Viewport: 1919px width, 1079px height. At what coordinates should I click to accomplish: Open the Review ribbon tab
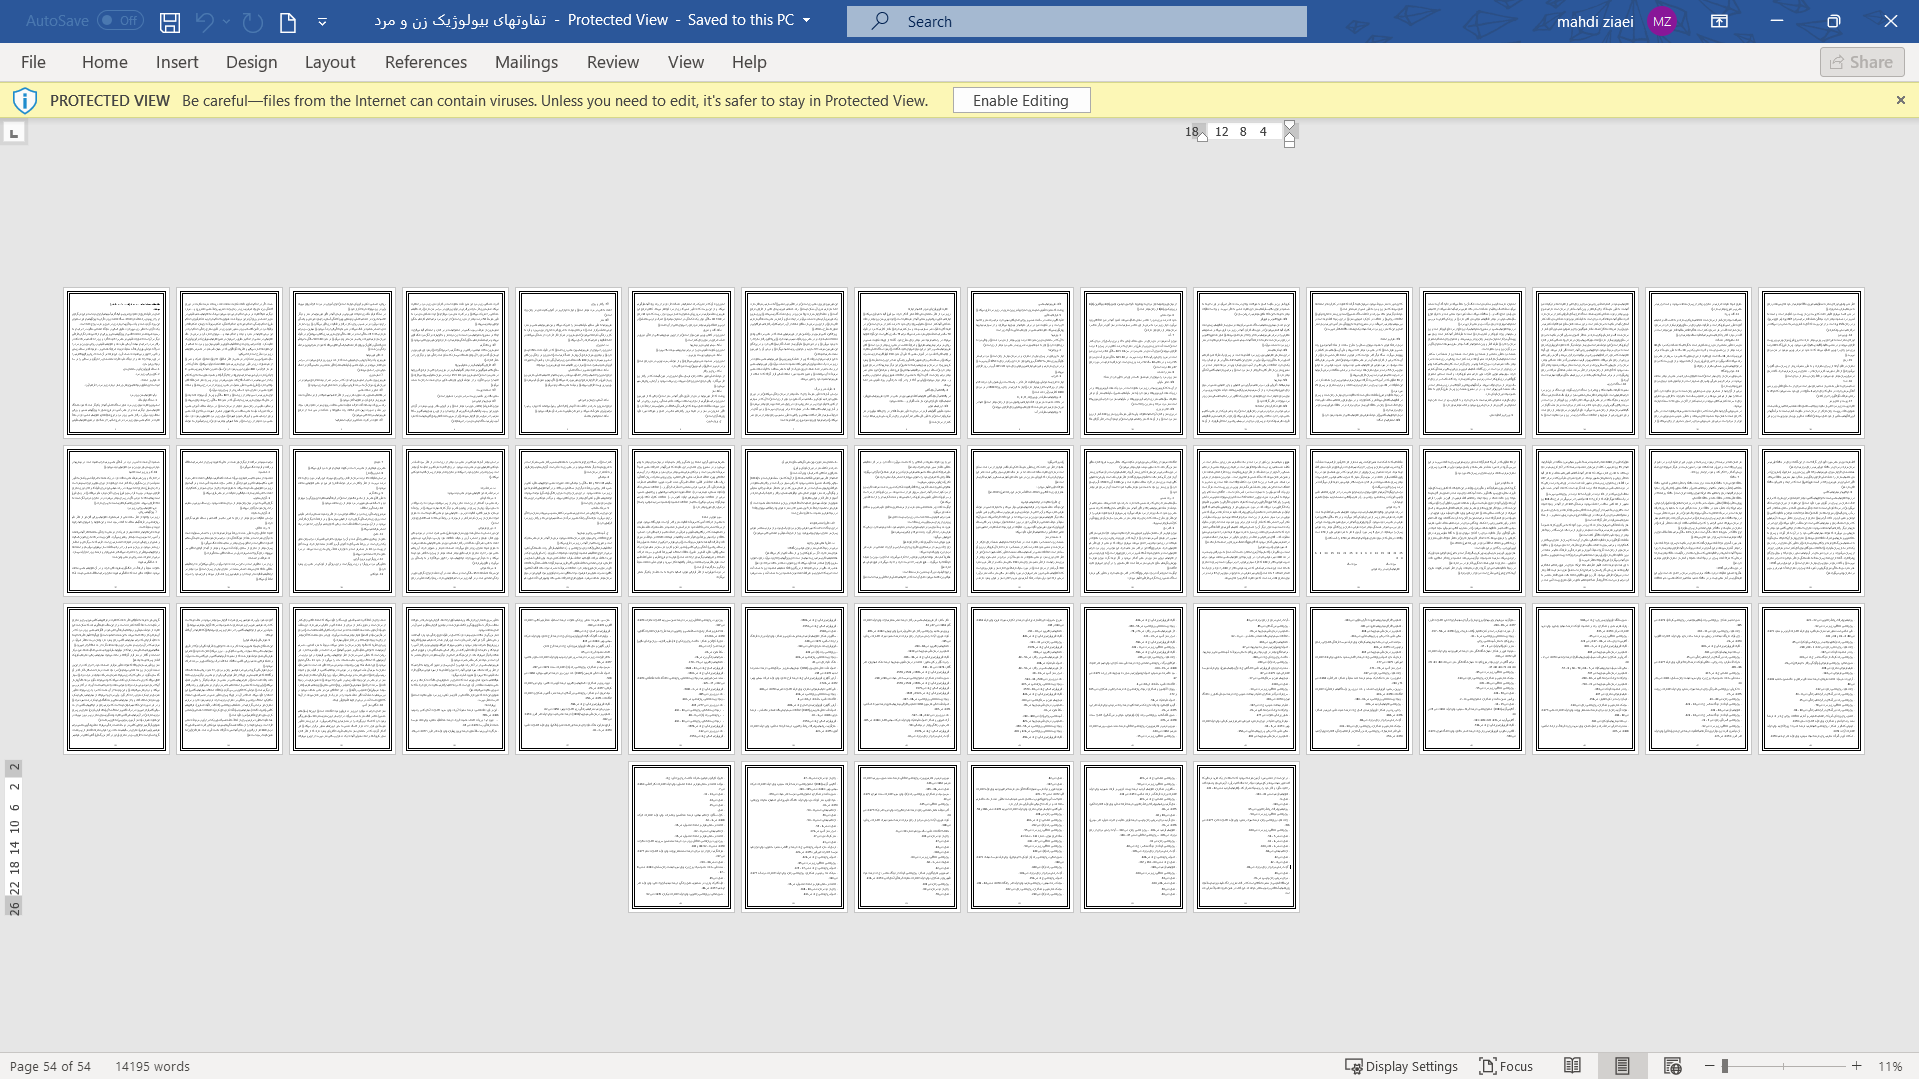coord(613,62)
